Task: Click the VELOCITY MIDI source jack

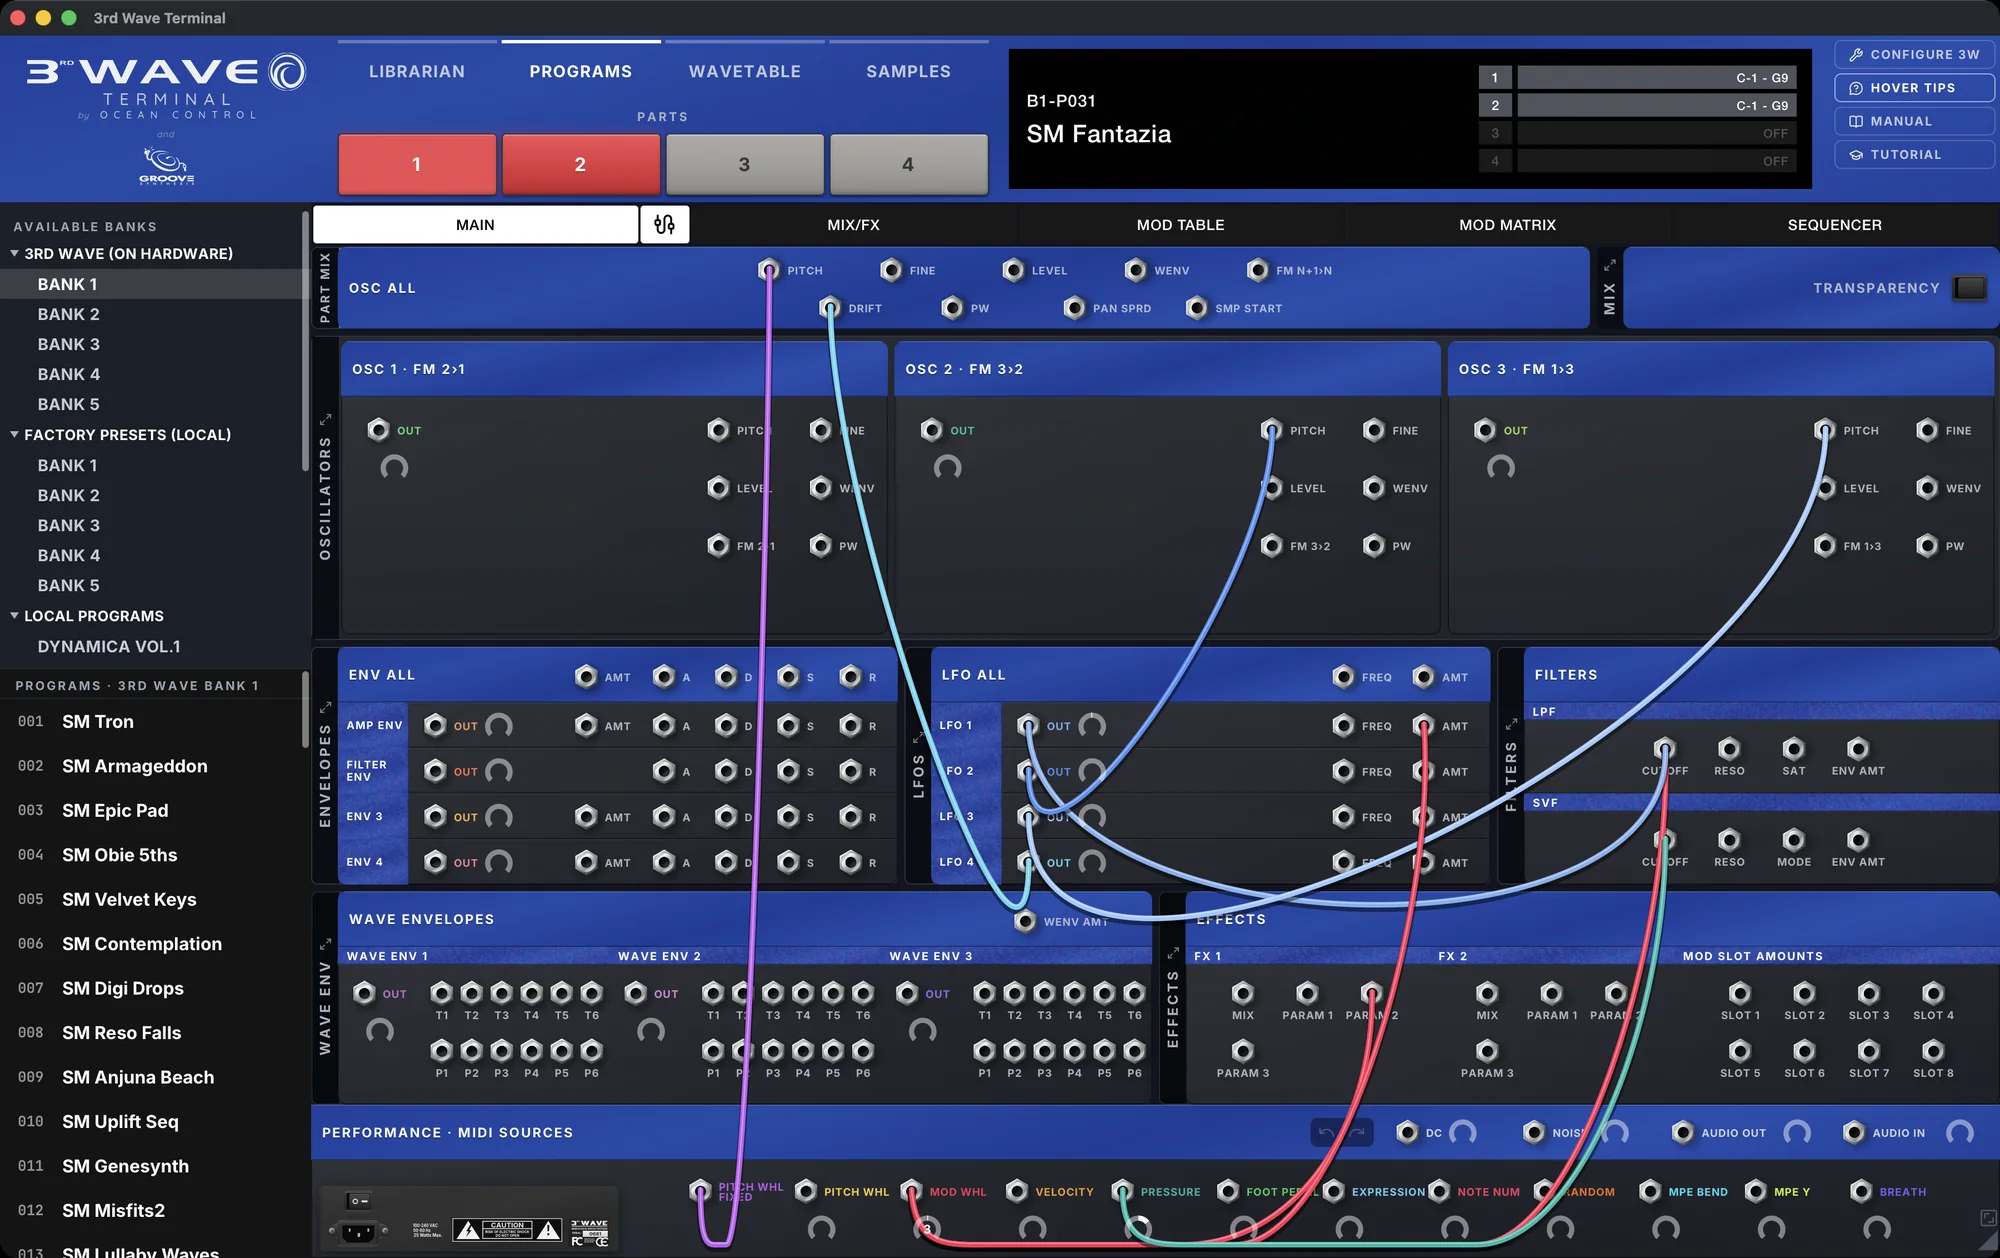Action: click(x=1017, y=1191)
